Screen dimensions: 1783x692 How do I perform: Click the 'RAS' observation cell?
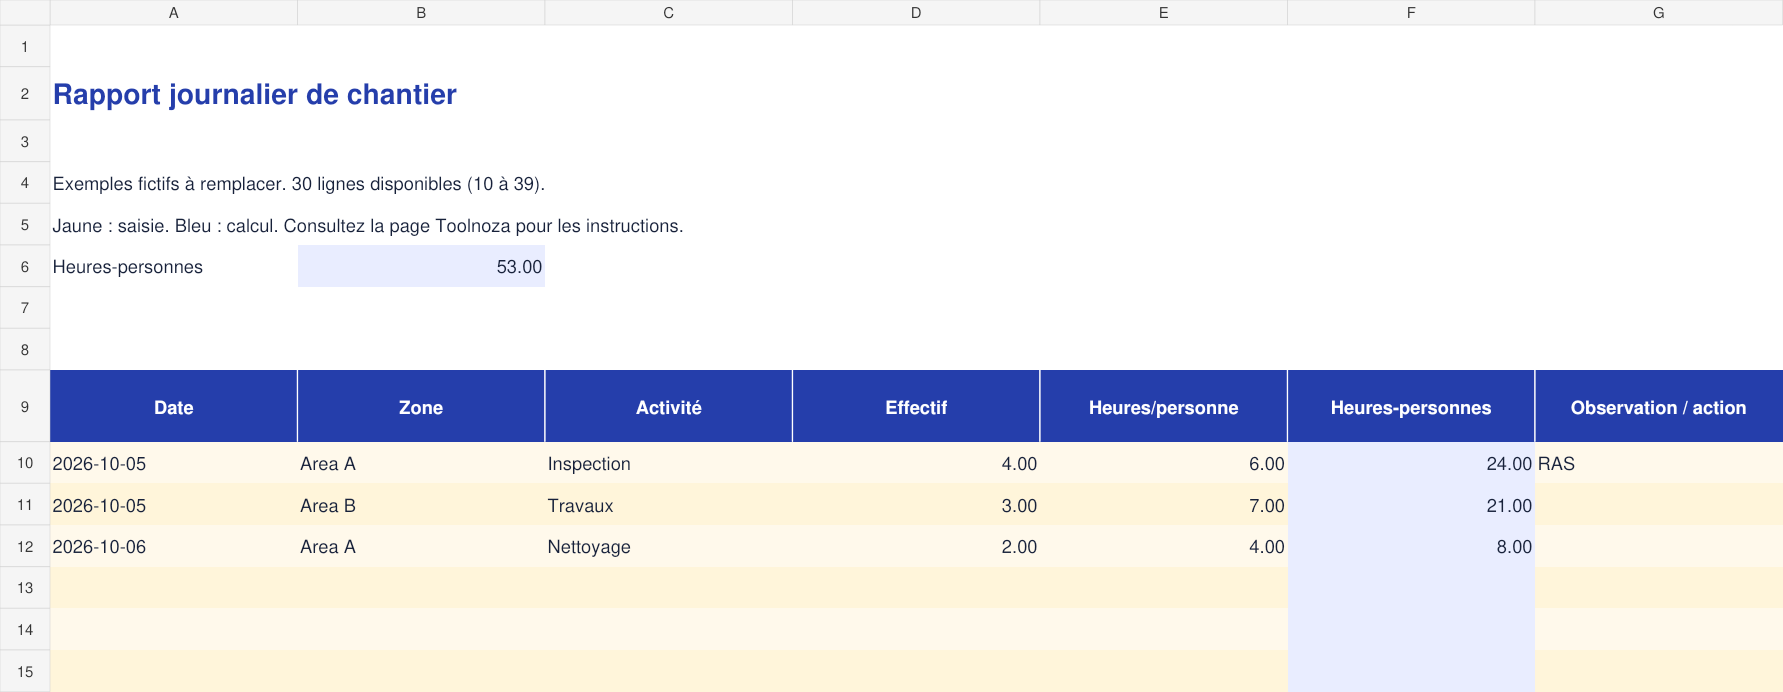point(1659,464)
